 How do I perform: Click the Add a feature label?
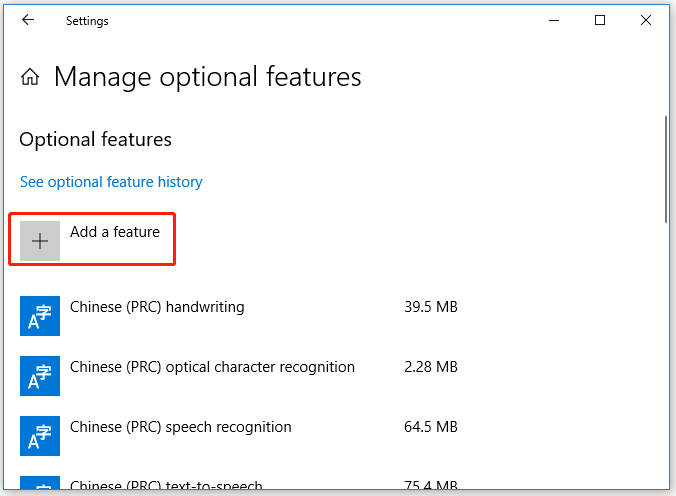pos(115,232)
